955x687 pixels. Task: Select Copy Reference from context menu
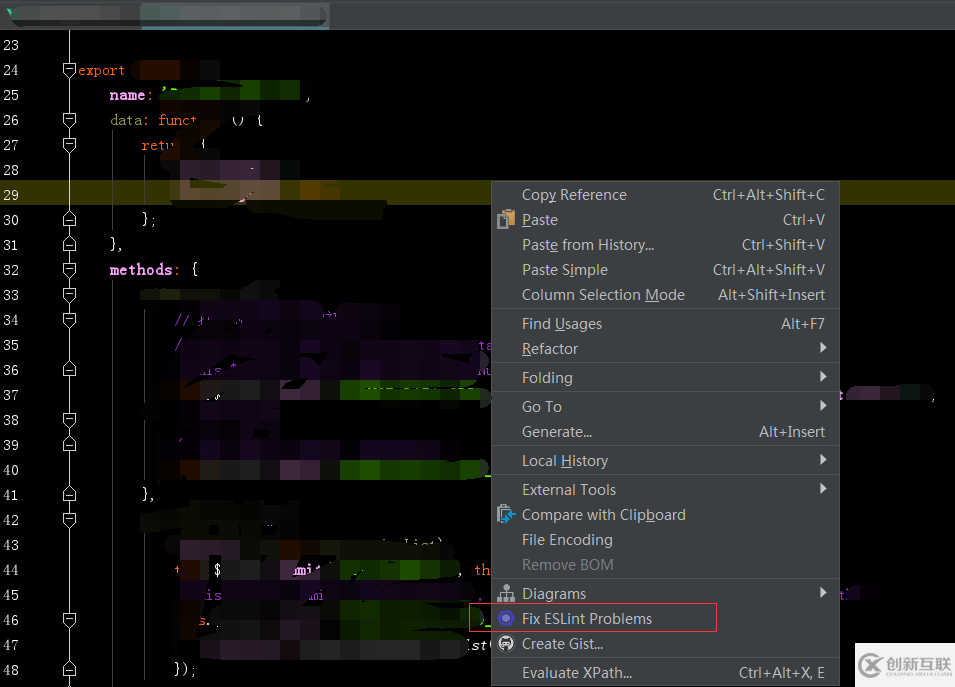pyautogui.click(x=665, y=195)
